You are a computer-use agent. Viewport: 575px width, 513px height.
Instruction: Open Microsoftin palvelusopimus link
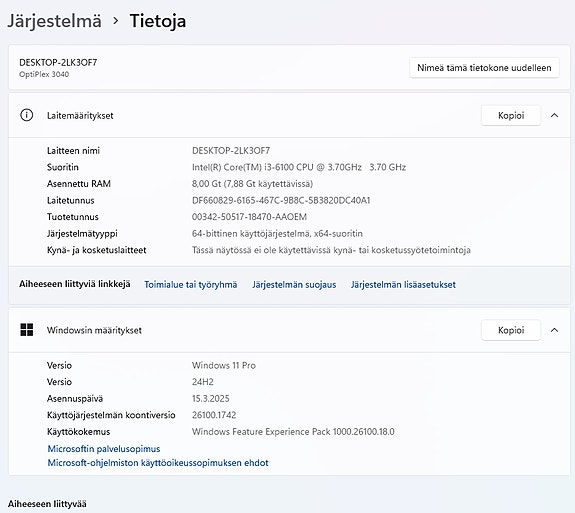coord(104,448)
